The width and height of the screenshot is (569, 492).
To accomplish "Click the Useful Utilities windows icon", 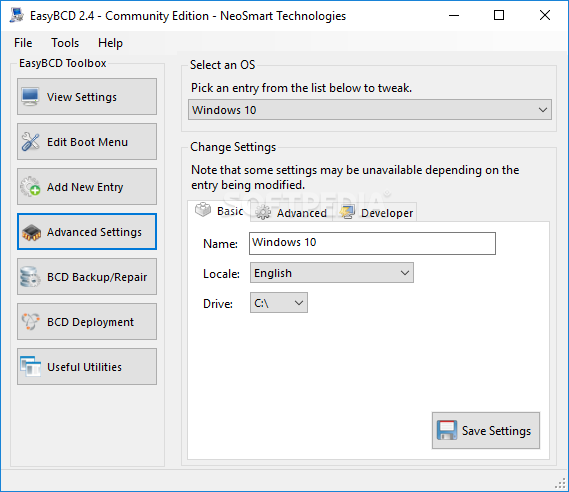I will point(30,366).
